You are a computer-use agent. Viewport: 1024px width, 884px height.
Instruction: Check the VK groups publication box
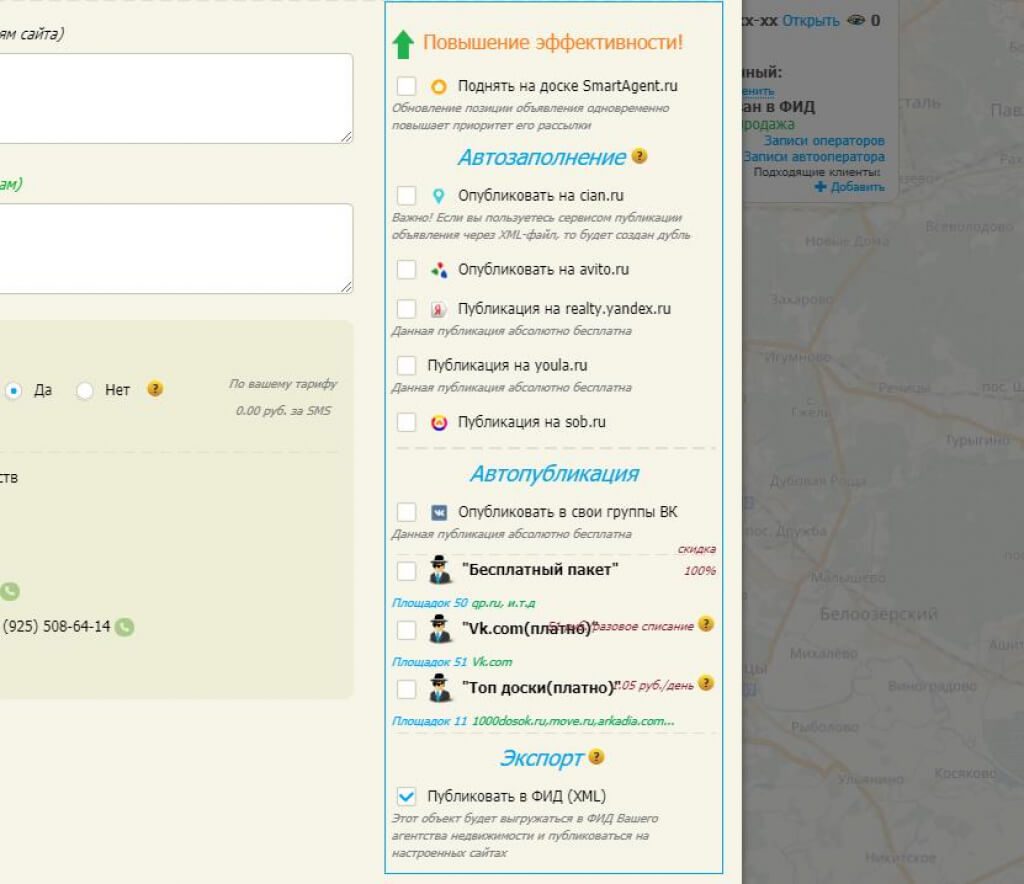click(x=406, y=512)
